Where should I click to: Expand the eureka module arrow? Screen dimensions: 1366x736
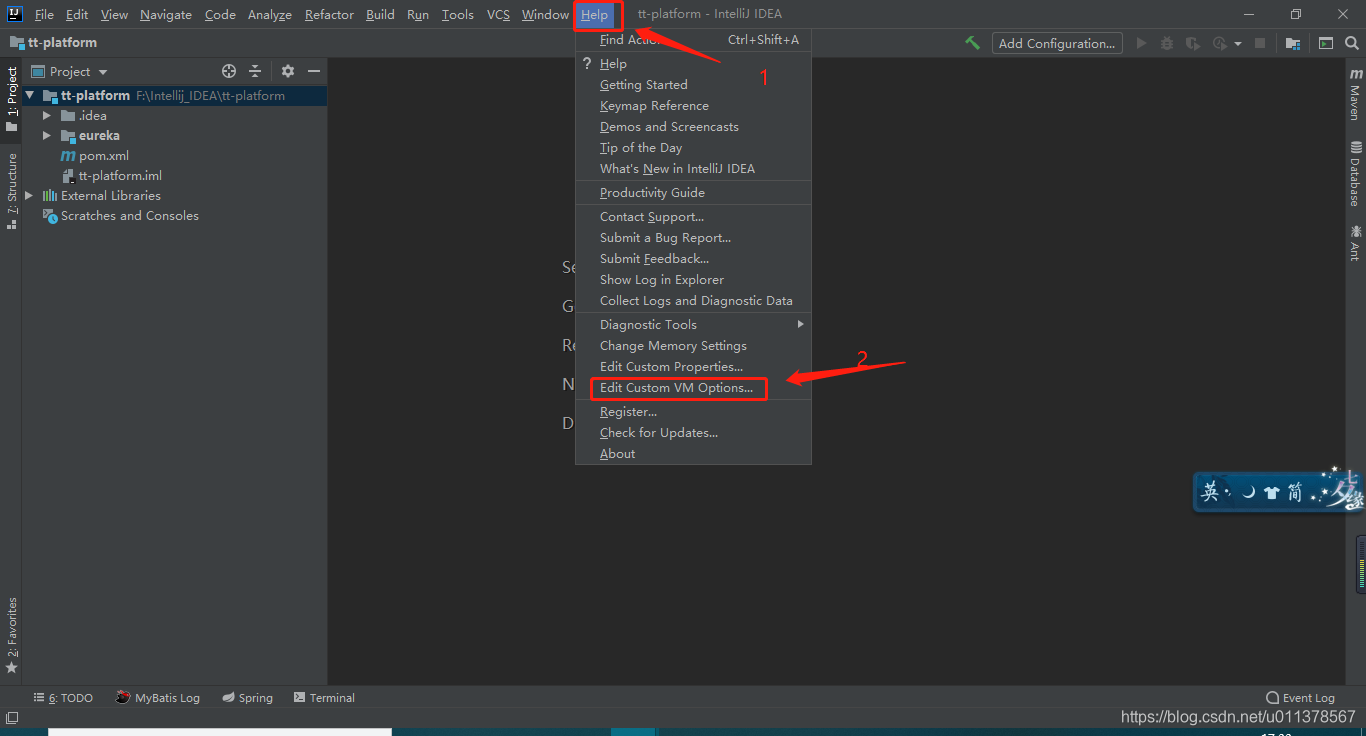[x=47, y=136]
